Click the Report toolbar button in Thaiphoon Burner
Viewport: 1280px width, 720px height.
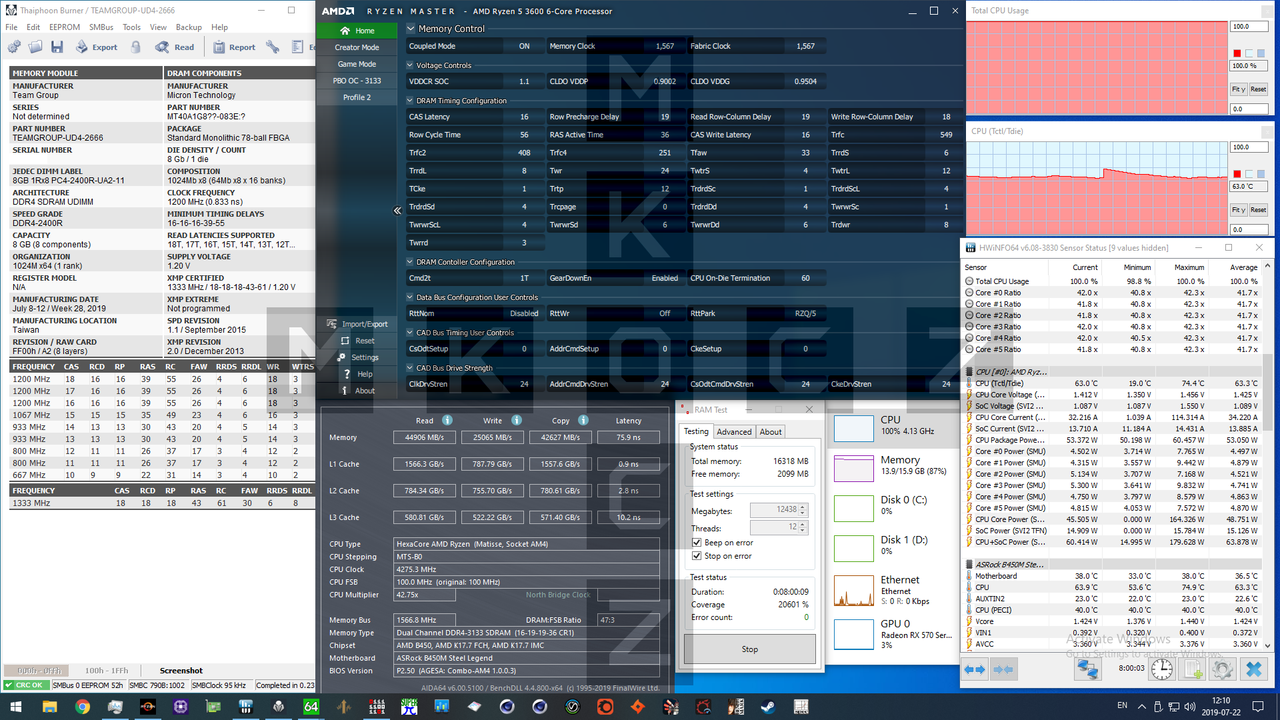[234, 47]
